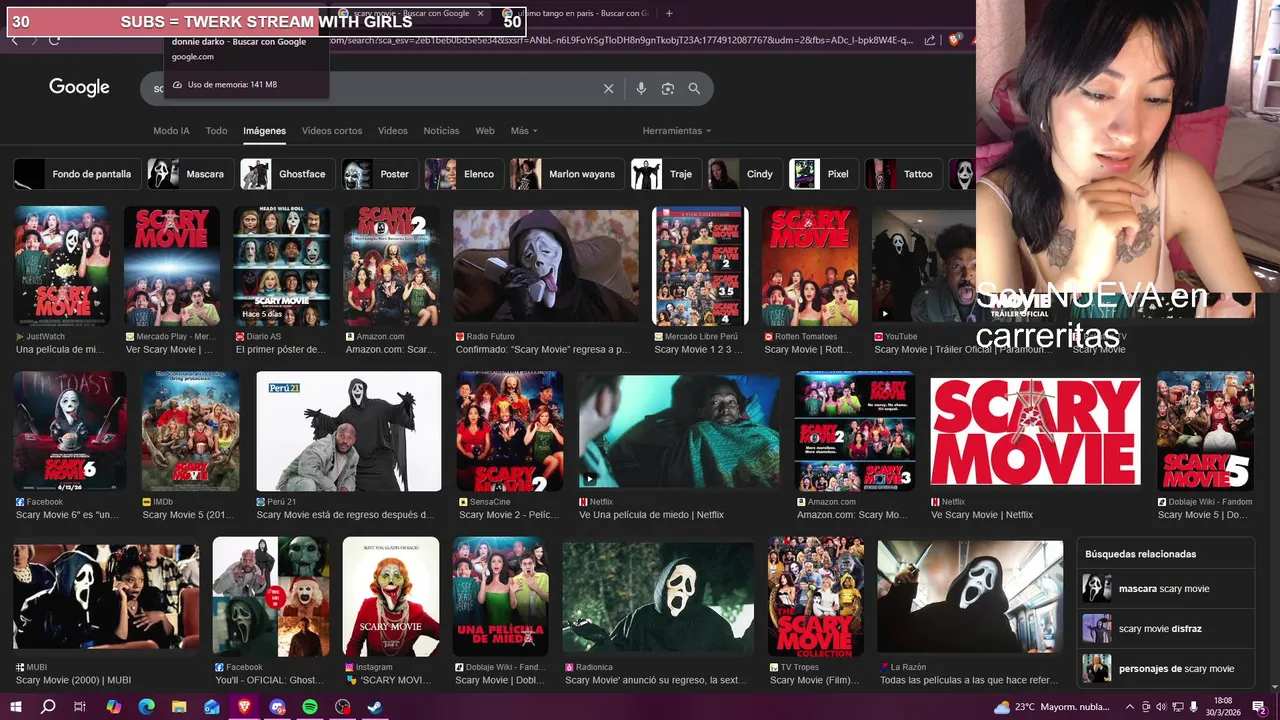
Task: Filter by Marlon wayans chip
Action: coord(567,174)
